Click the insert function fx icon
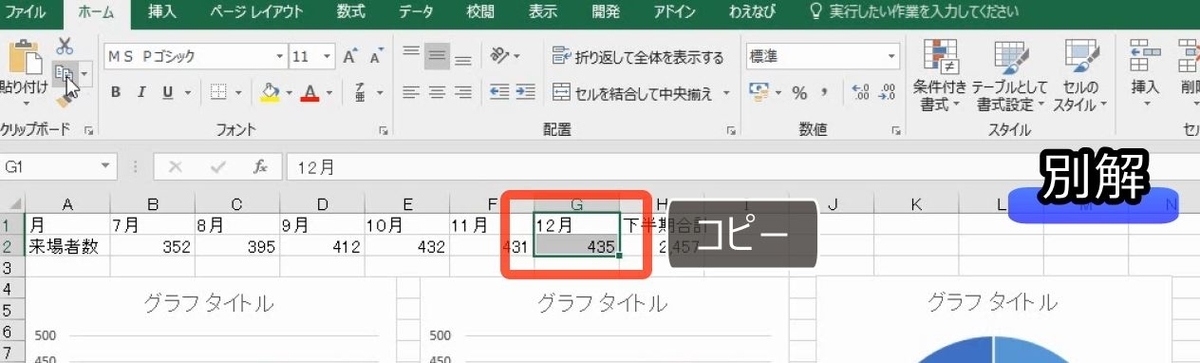The image size is (1200, 363). (x=260, y=167)
